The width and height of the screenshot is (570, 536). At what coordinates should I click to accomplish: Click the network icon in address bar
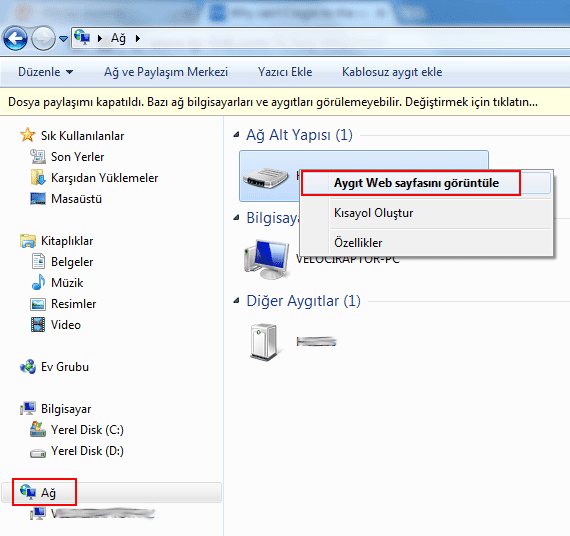pyautogui.click(x=83, y=37)
